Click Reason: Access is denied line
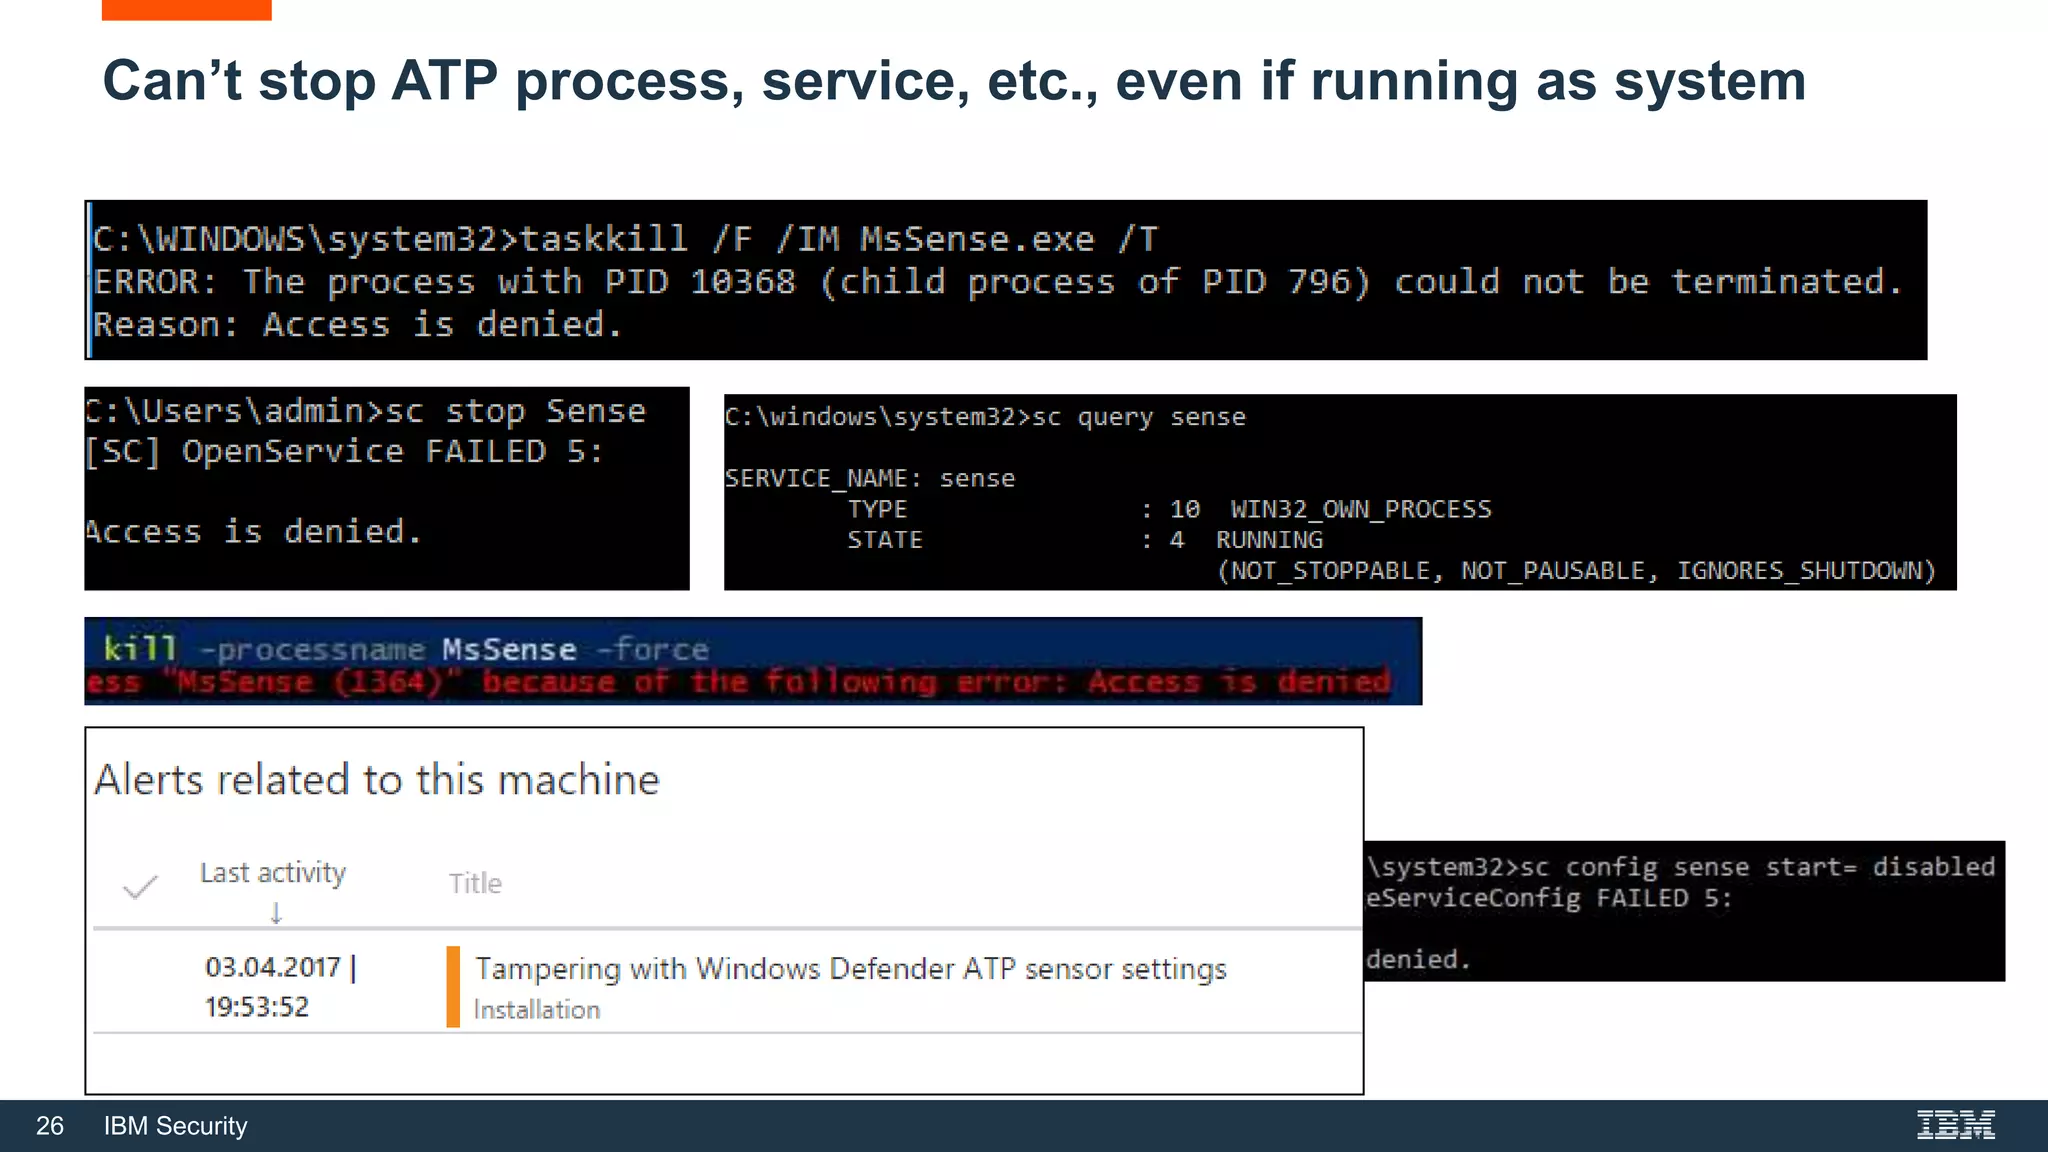The height and width of the screenshot is (1152, 2048). pyautogui.click(x=357, y=325)
